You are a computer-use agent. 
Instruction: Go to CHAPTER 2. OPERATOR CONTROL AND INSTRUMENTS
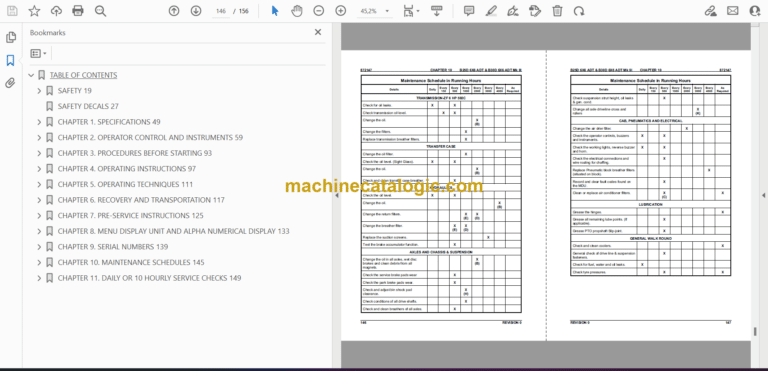[150, 138]
